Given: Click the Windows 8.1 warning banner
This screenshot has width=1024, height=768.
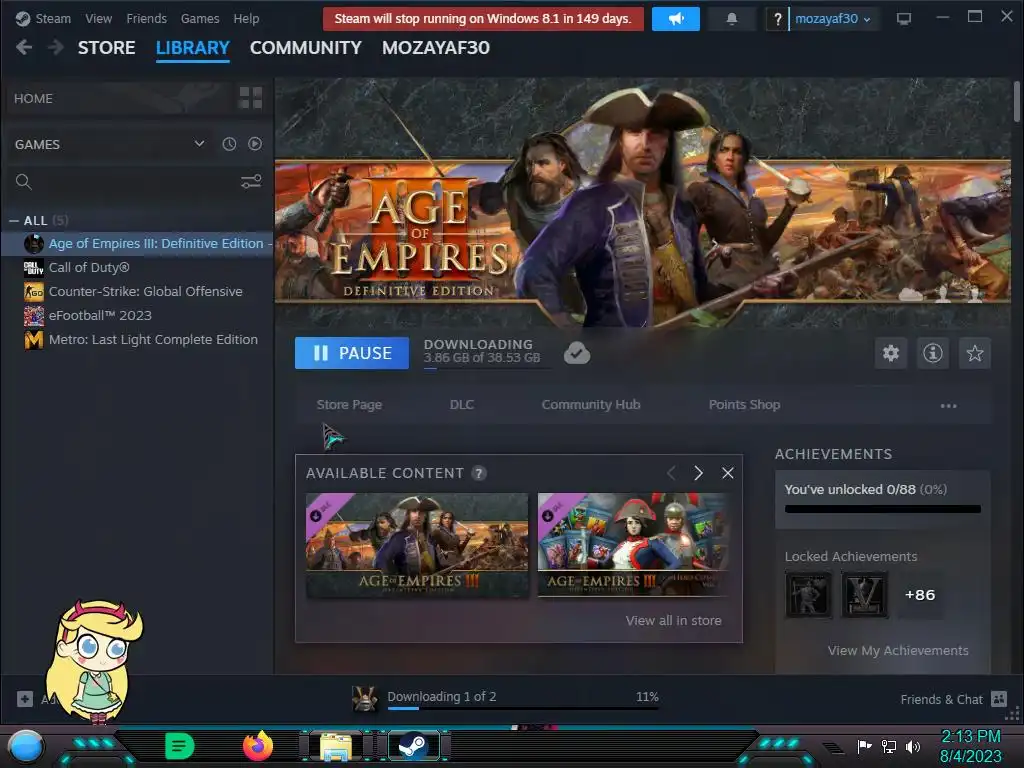Looking at the screenshot, I should pos(483,19).
